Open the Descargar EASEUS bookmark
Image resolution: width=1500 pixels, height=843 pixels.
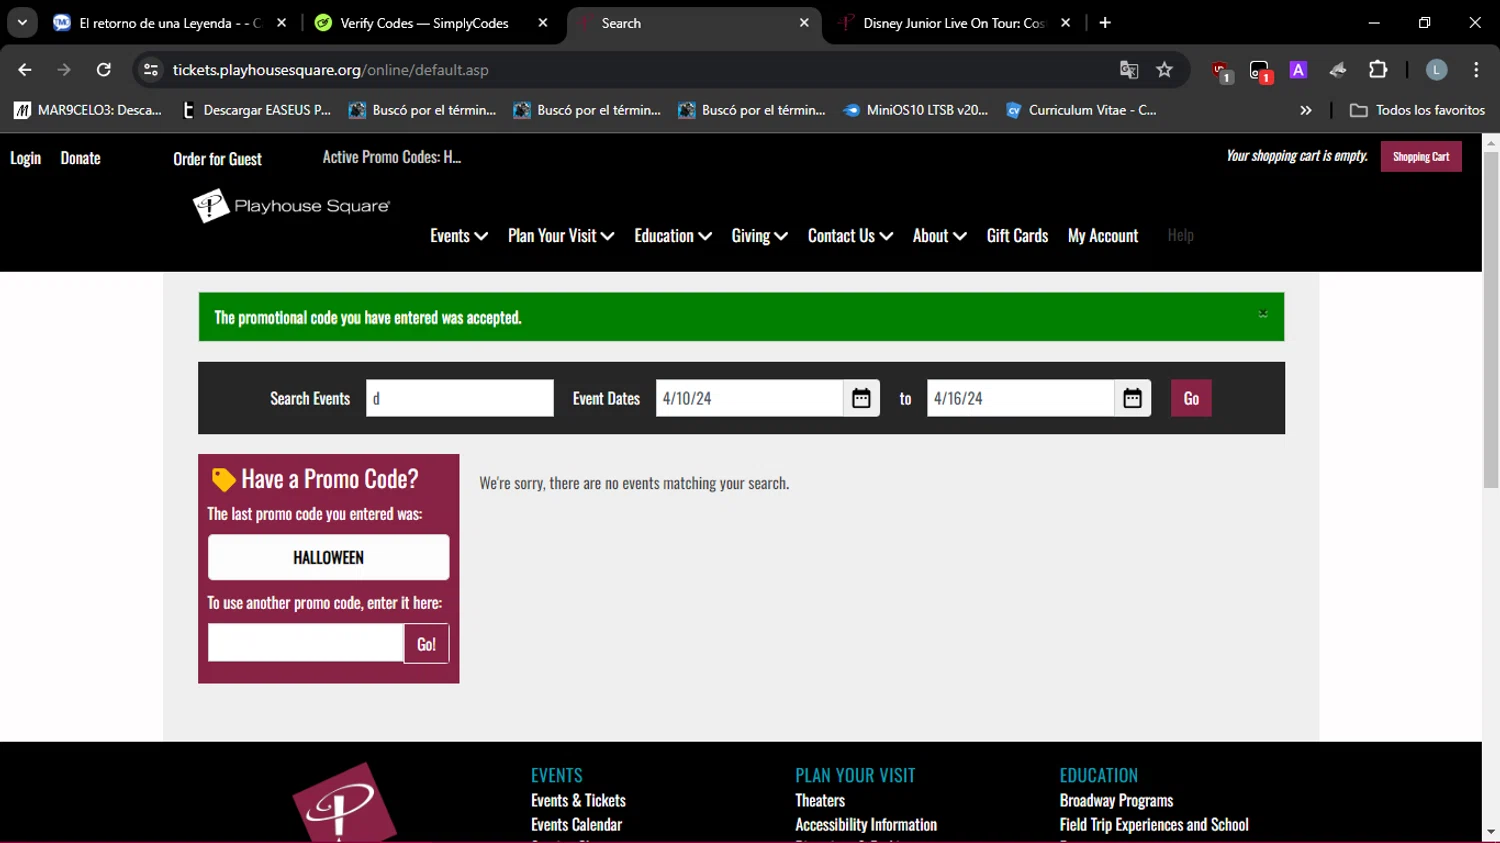click(256, 110)
